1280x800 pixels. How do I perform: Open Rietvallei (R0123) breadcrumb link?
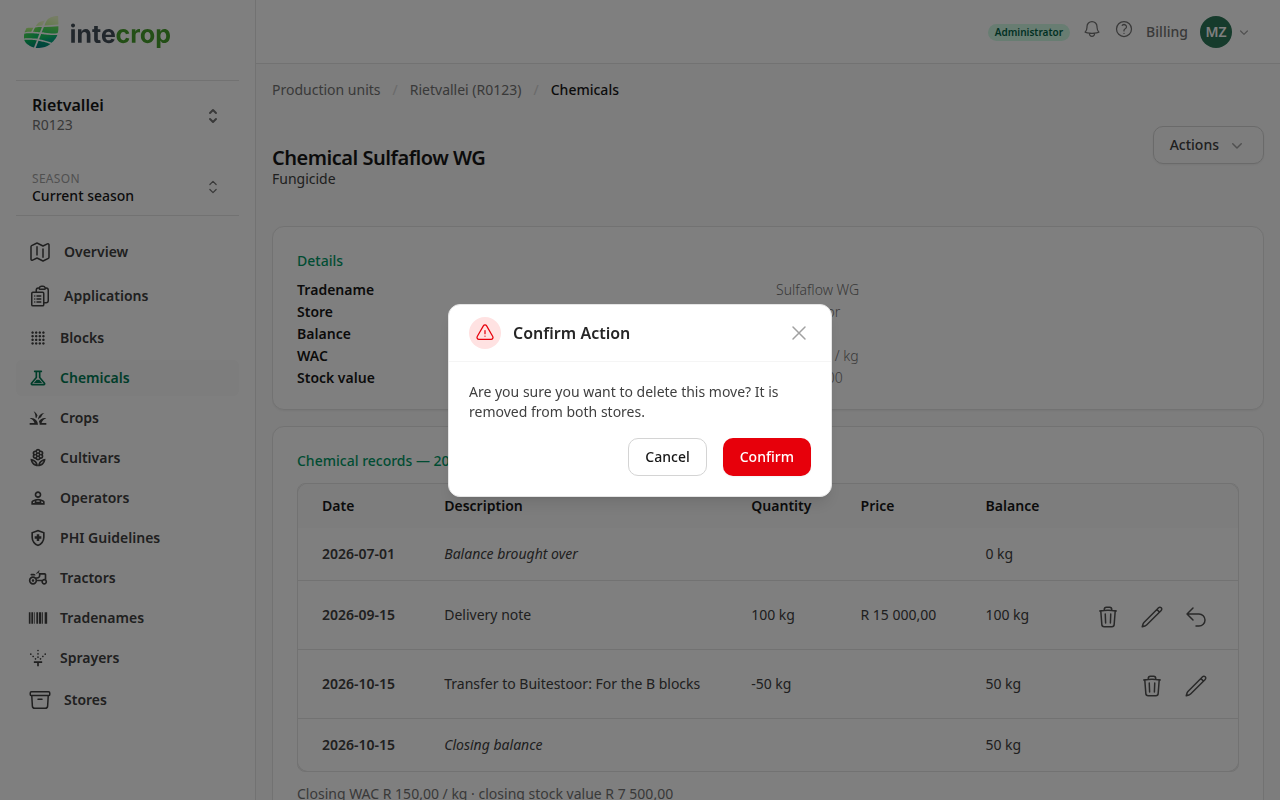coord(466,90)
